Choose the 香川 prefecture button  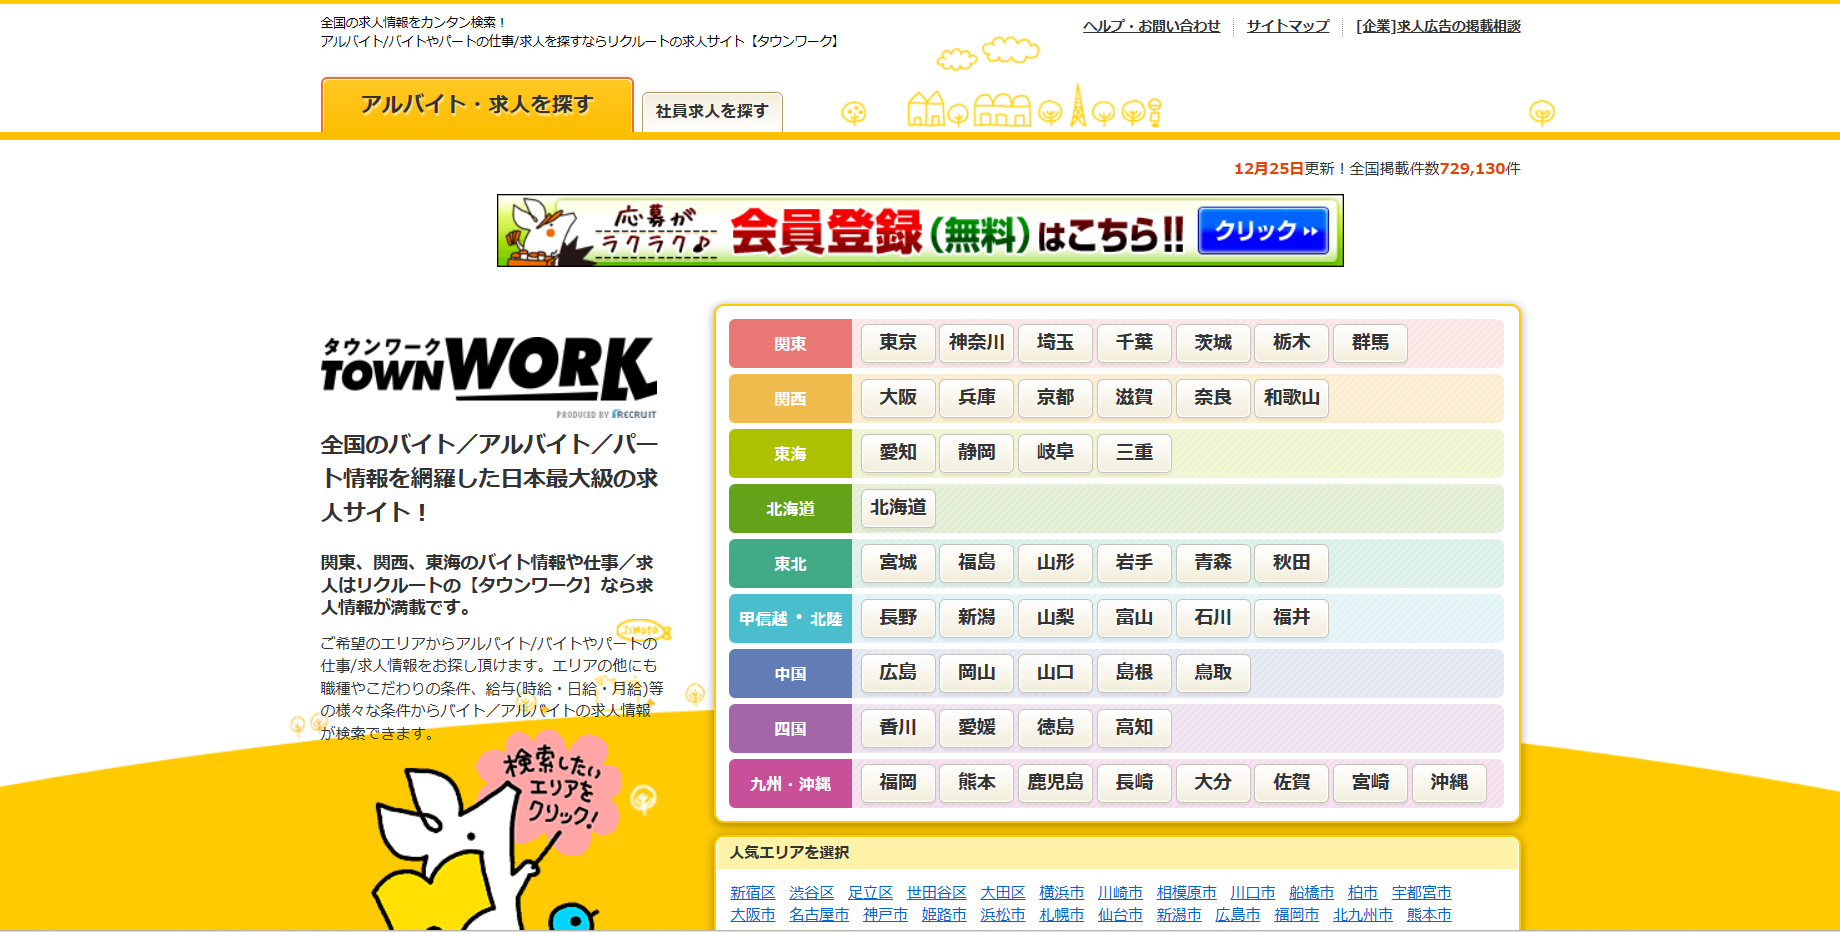[x=898, y=728]
